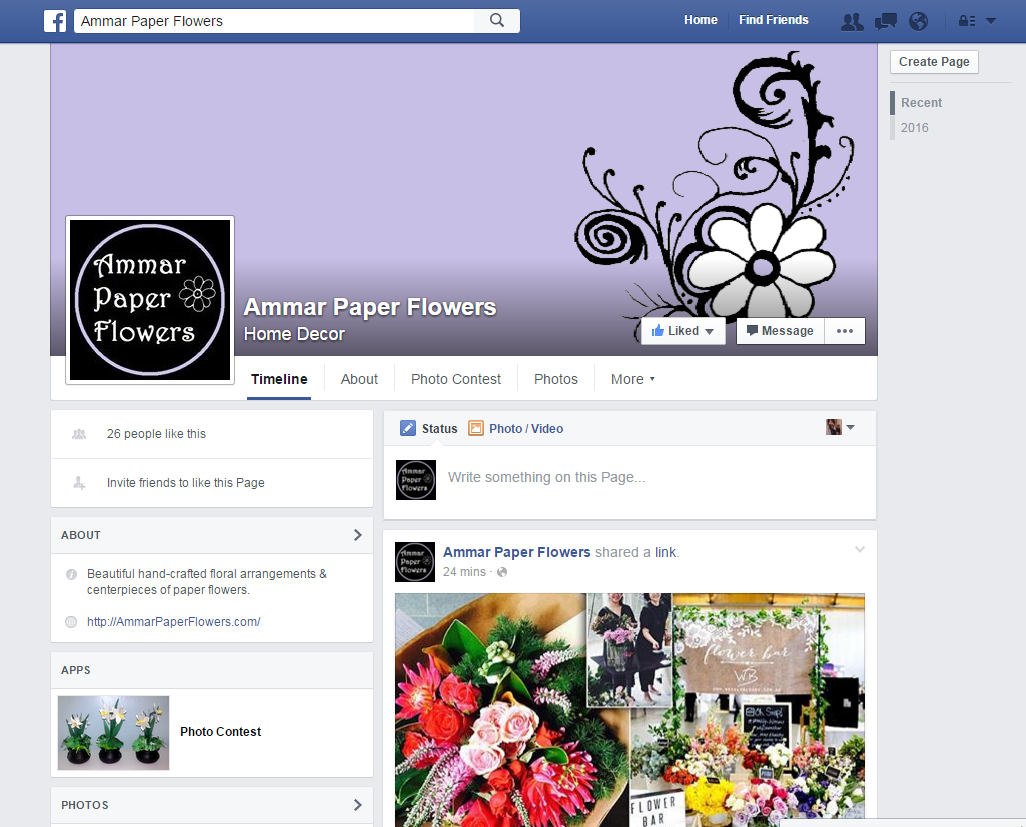Open the AmmarPaperFlowers.com website link
Viewport: 1026px width, 827px height.
(x=174, y=622)
